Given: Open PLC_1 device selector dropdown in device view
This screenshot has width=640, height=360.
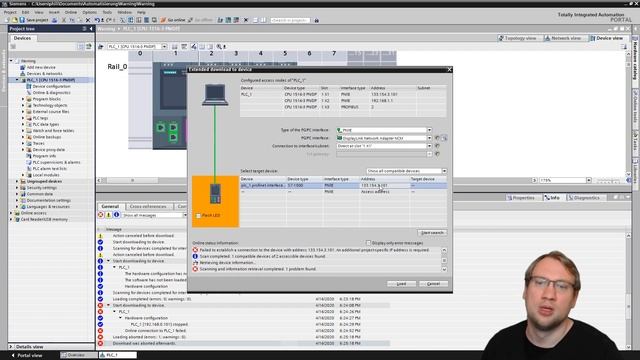Looking at the screenshot, I should click(164, 47).
